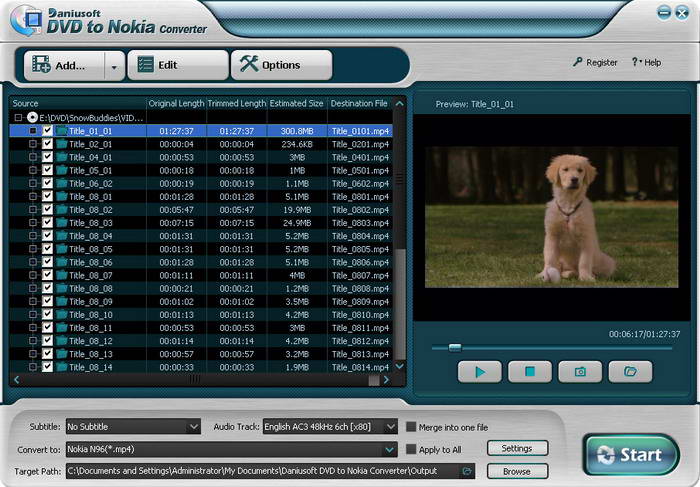Click the Title_08_13 folder icon
The image size is (700, 487).
pyautogui.click(x=62, y=354)
